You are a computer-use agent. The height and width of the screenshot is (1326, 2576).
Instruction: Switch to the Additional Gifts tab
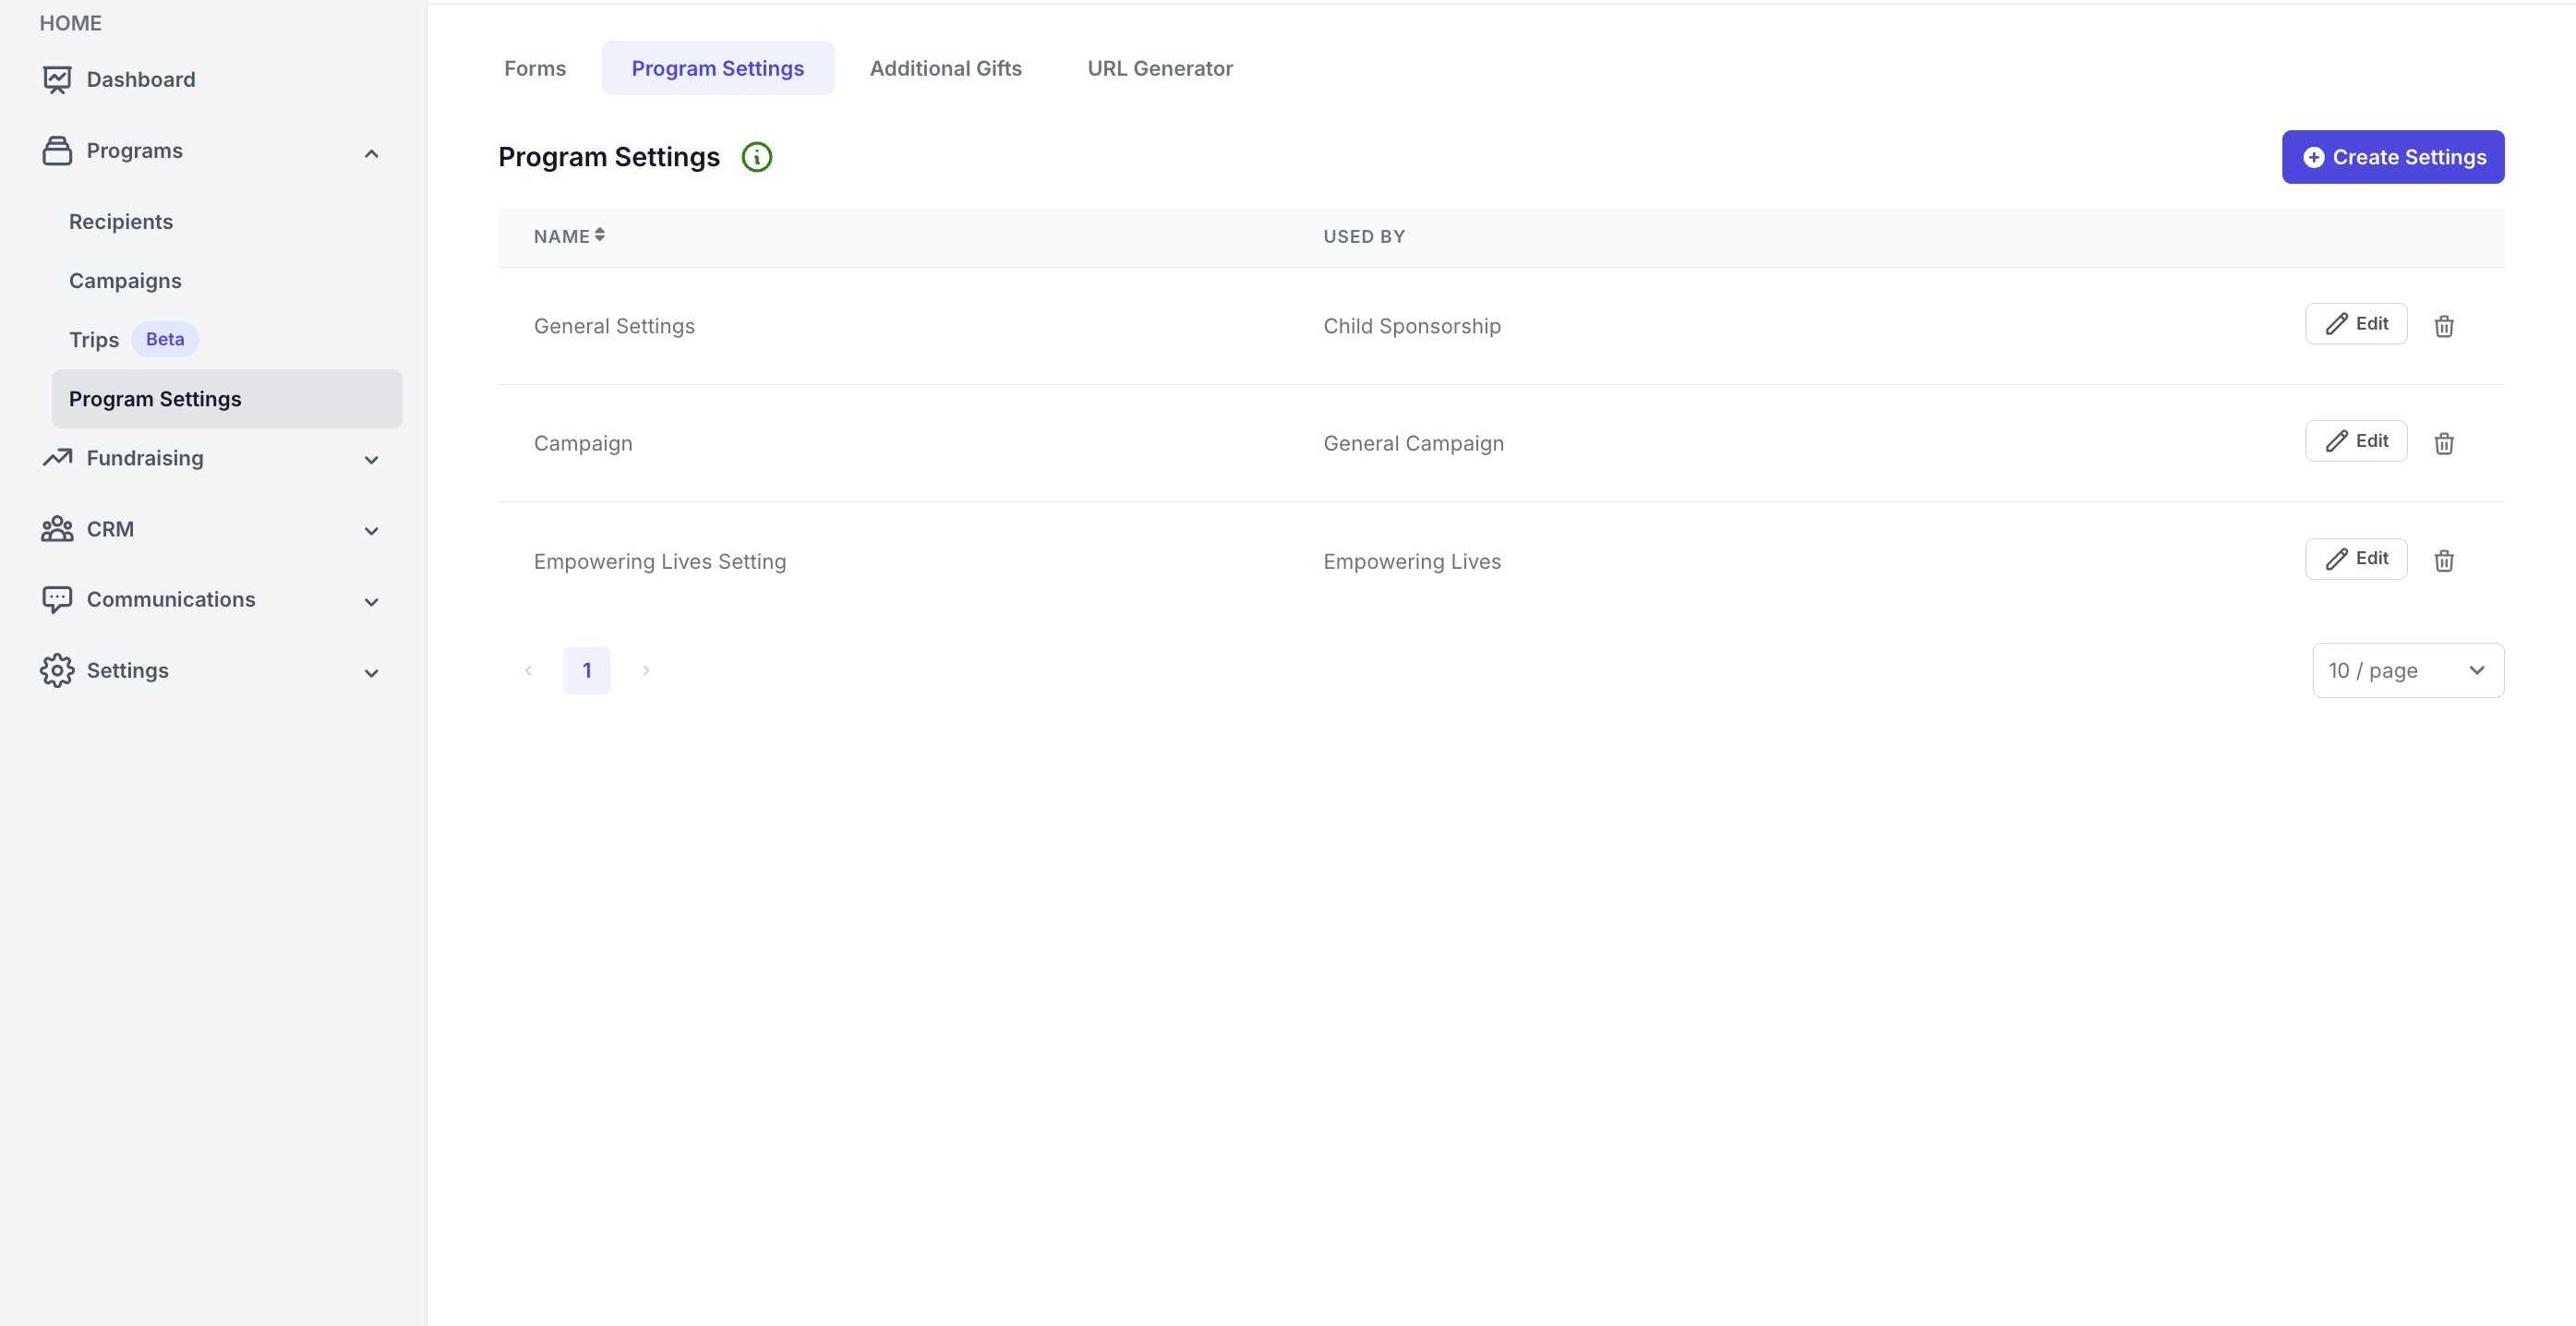tap(945, 68)
